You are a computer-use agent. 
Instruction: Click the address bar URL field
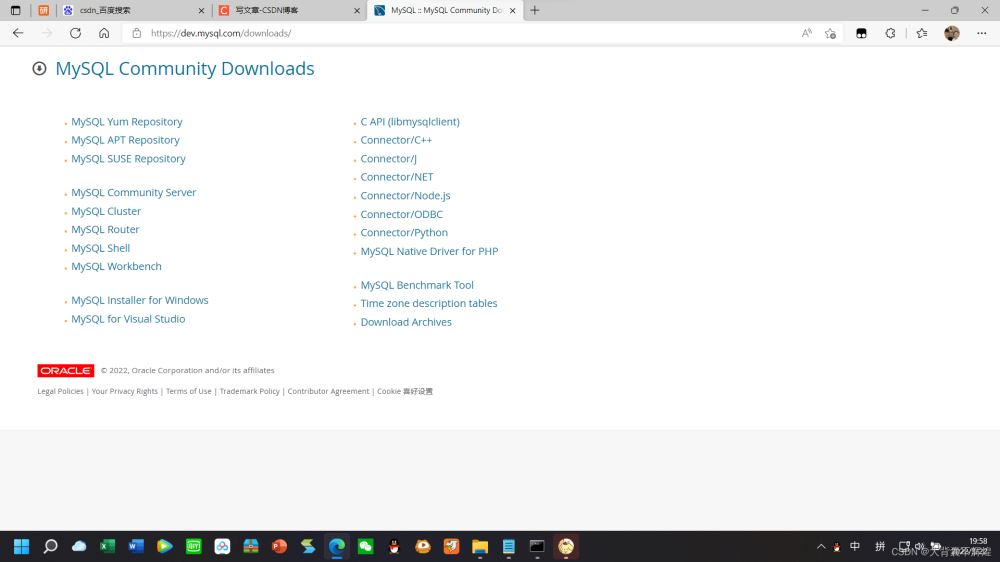450,33
